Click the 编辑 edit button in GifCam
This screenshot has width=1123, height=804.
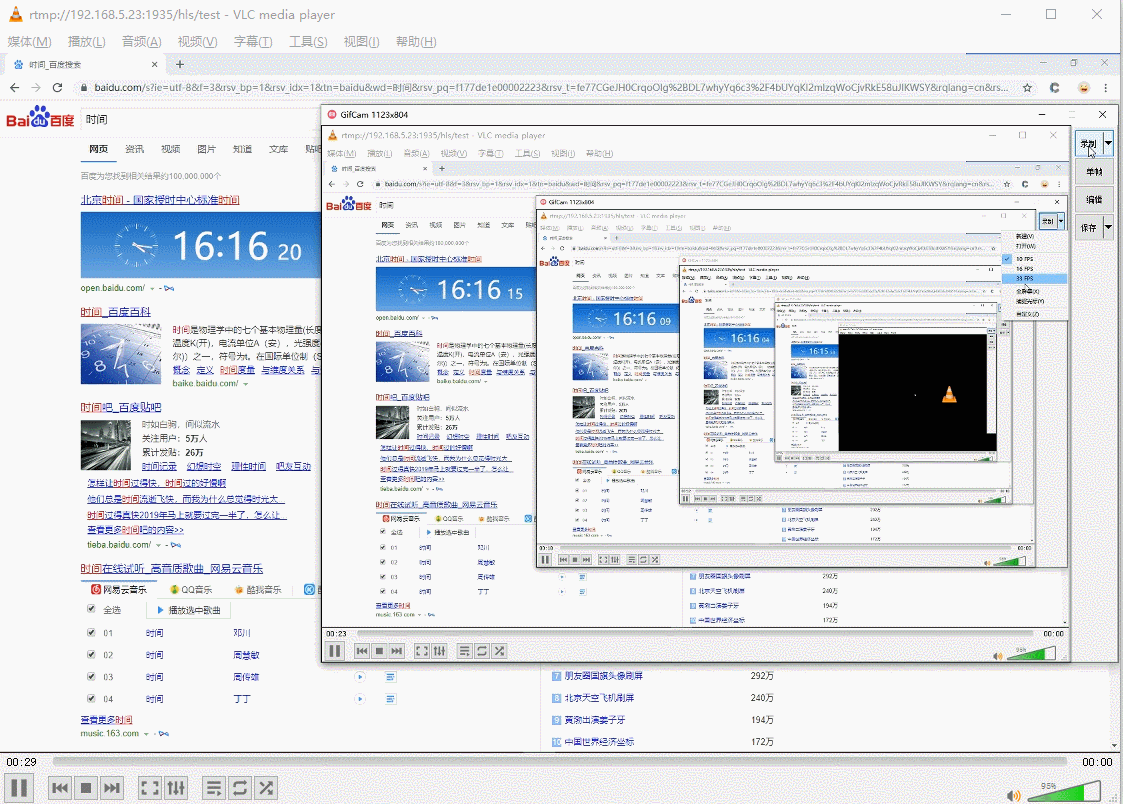click(x=1094, y=200)
